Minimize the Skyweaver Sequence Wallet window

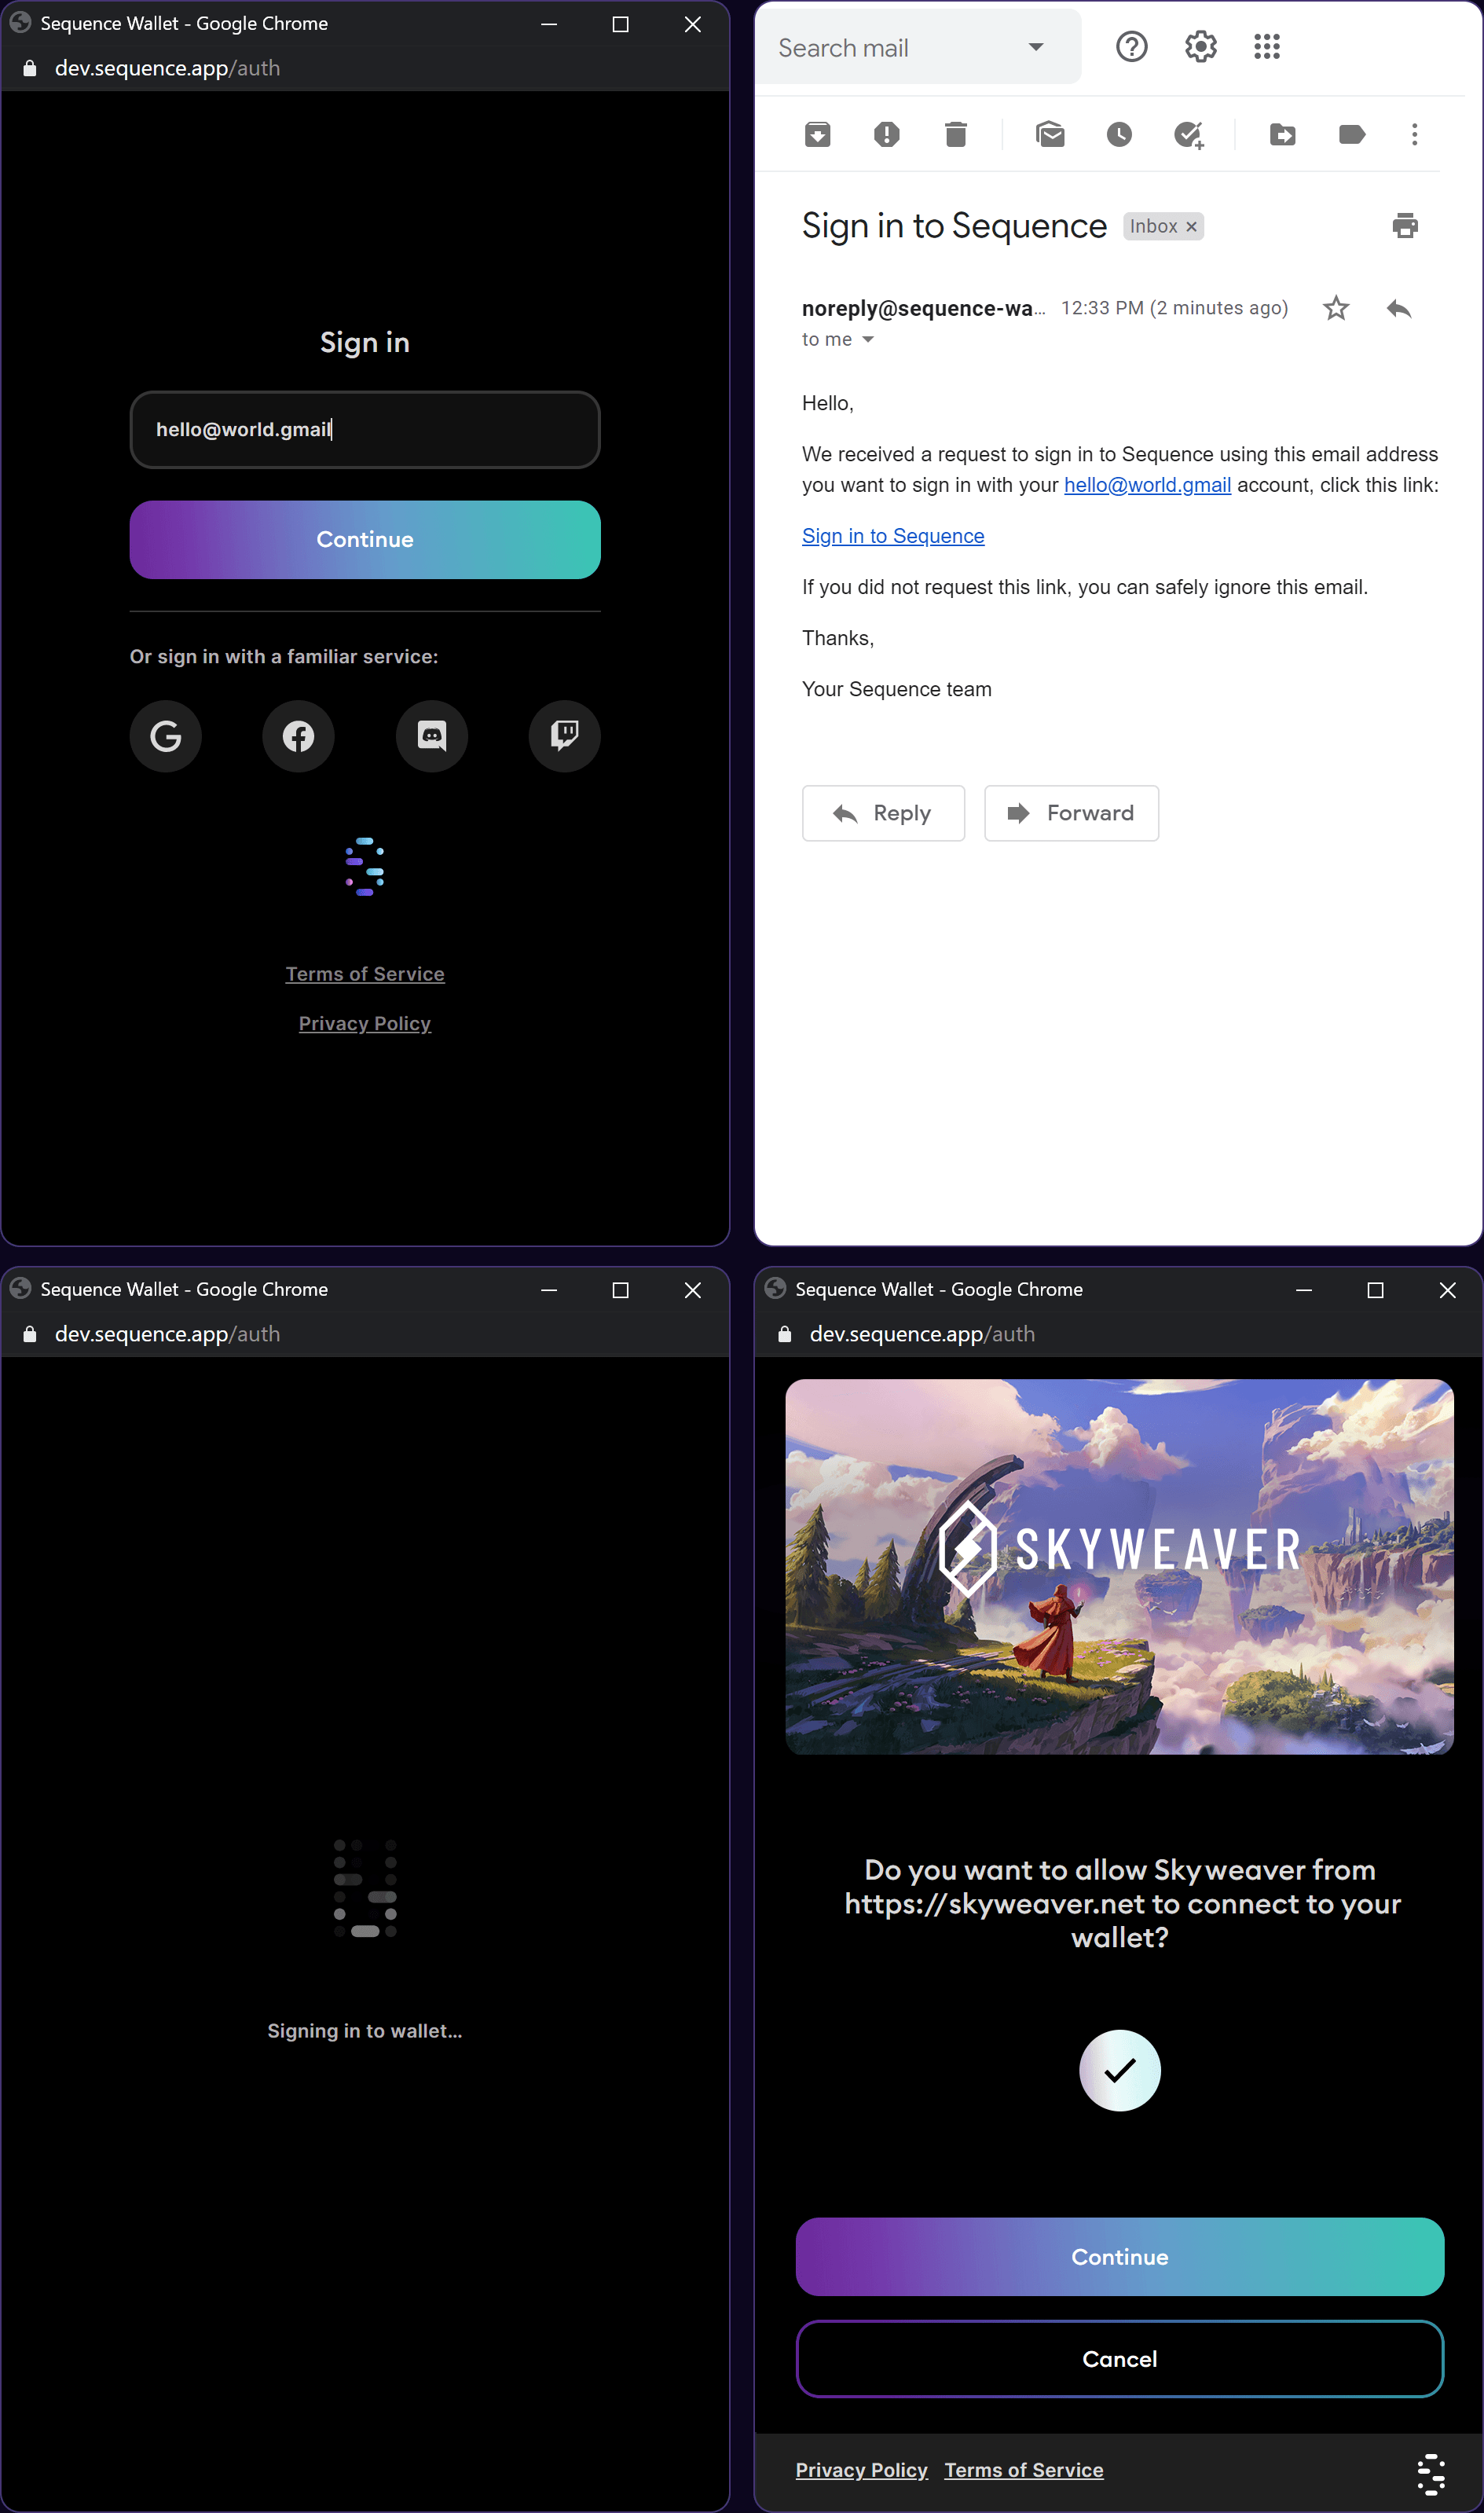pos(1303,1290)
